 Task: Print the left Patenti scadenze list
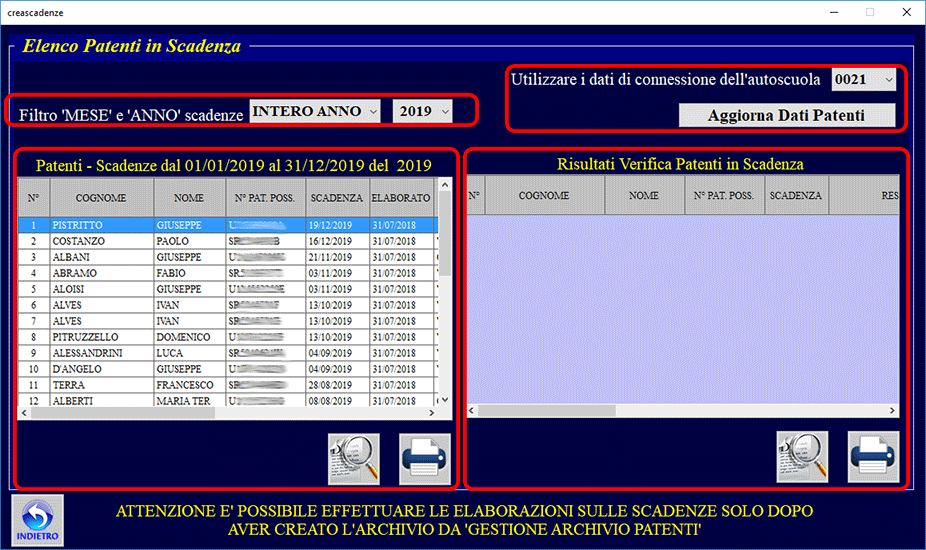(x=425, y=459)
